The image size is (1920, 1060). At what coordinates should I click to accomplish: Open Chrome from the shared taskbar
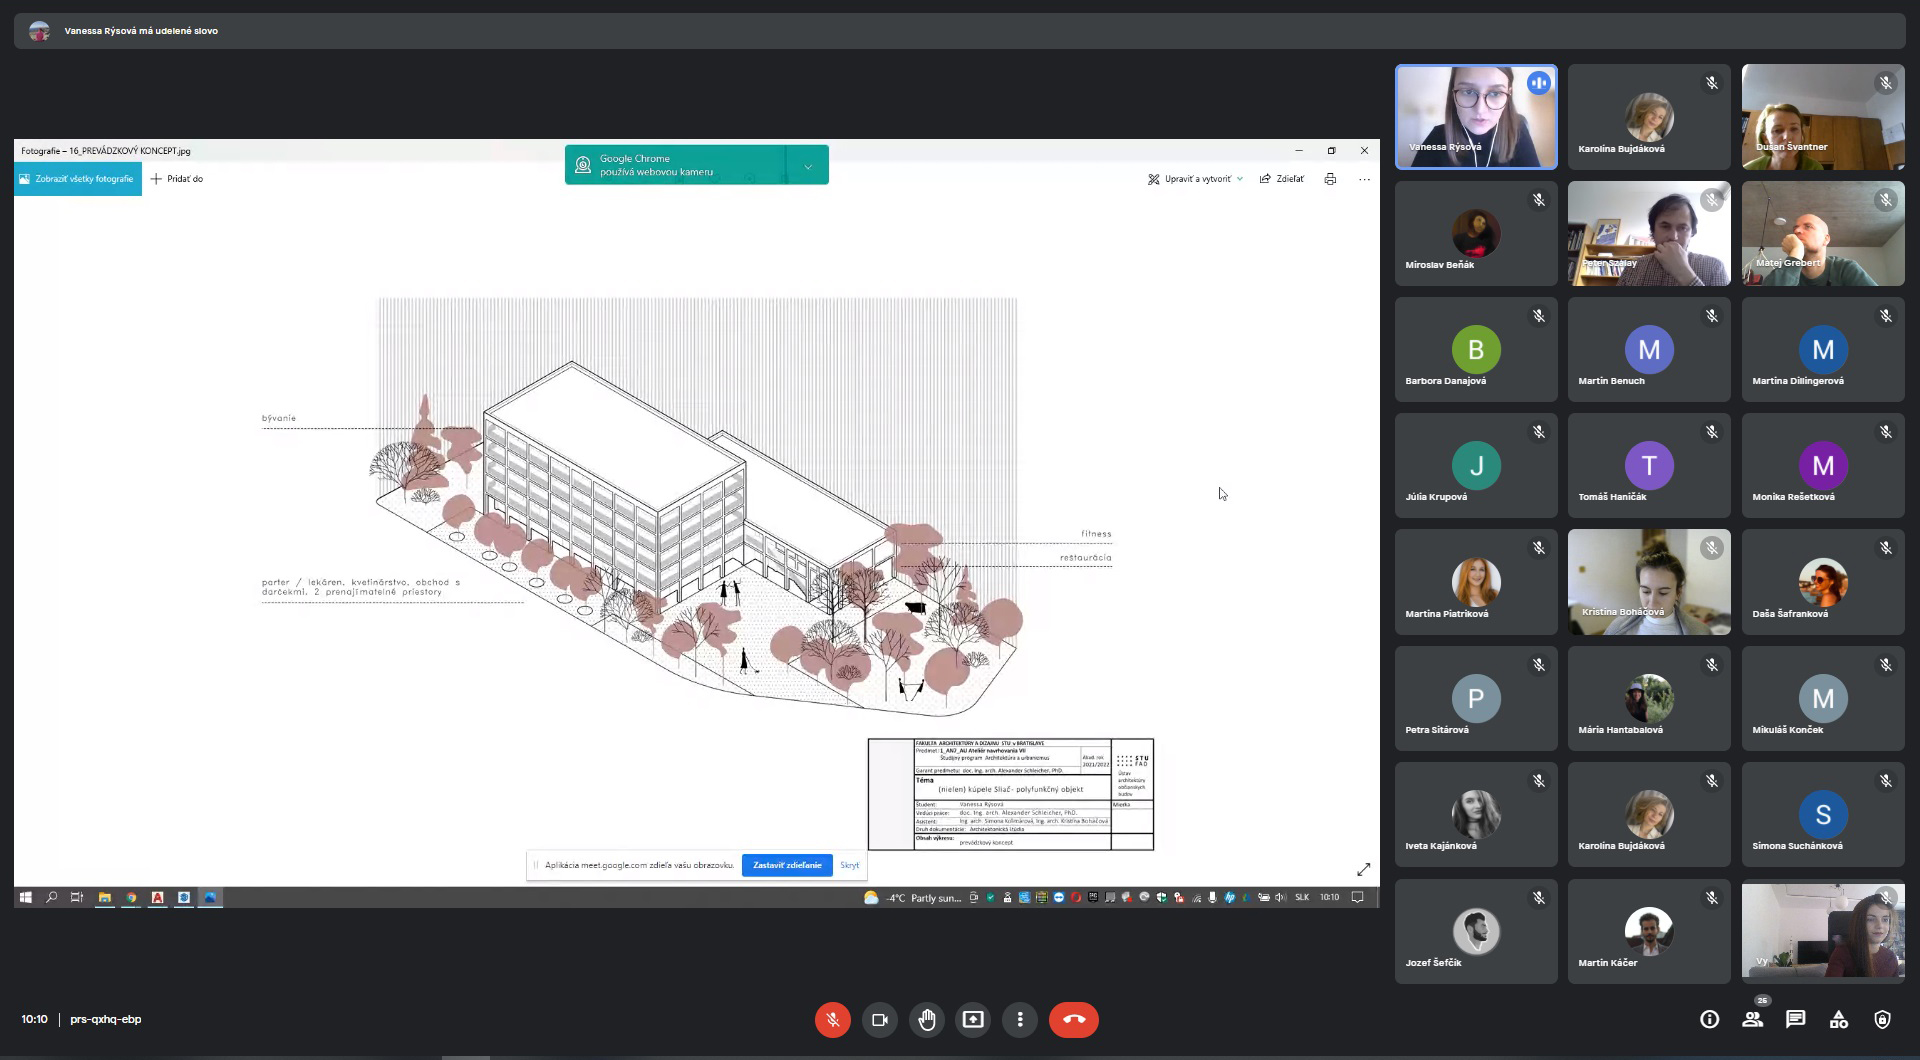pyautogui.click(x=131, y=898)
